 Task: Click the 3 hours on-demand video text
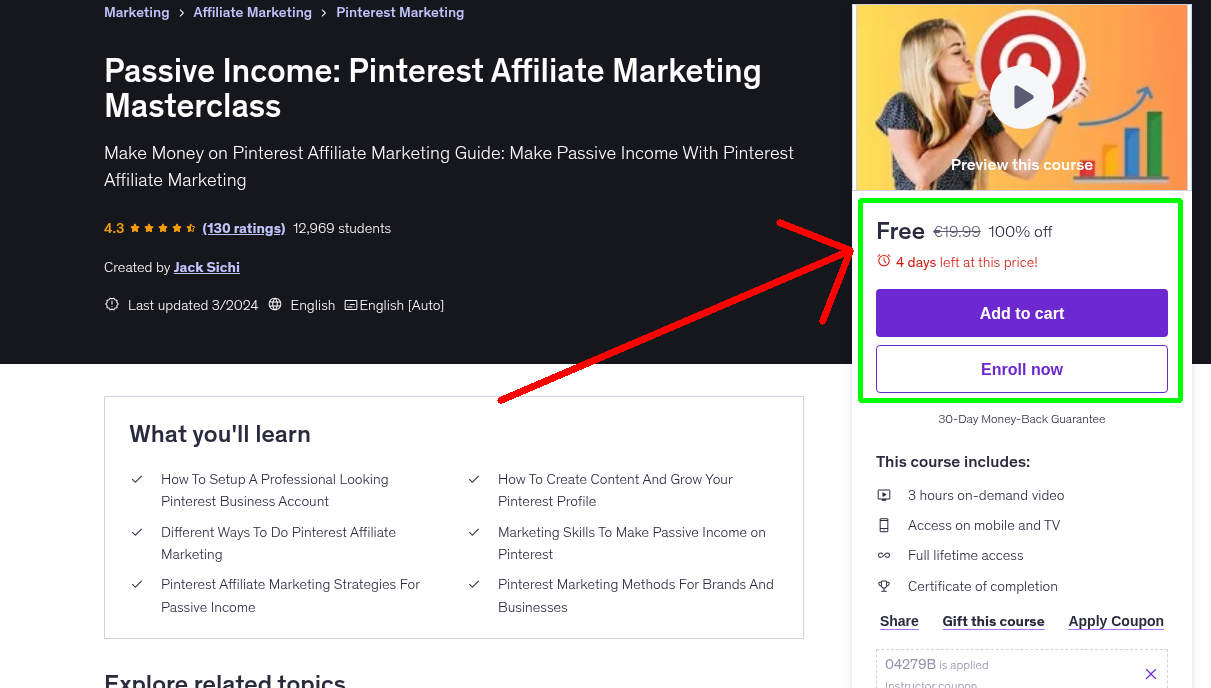(986, 495)
